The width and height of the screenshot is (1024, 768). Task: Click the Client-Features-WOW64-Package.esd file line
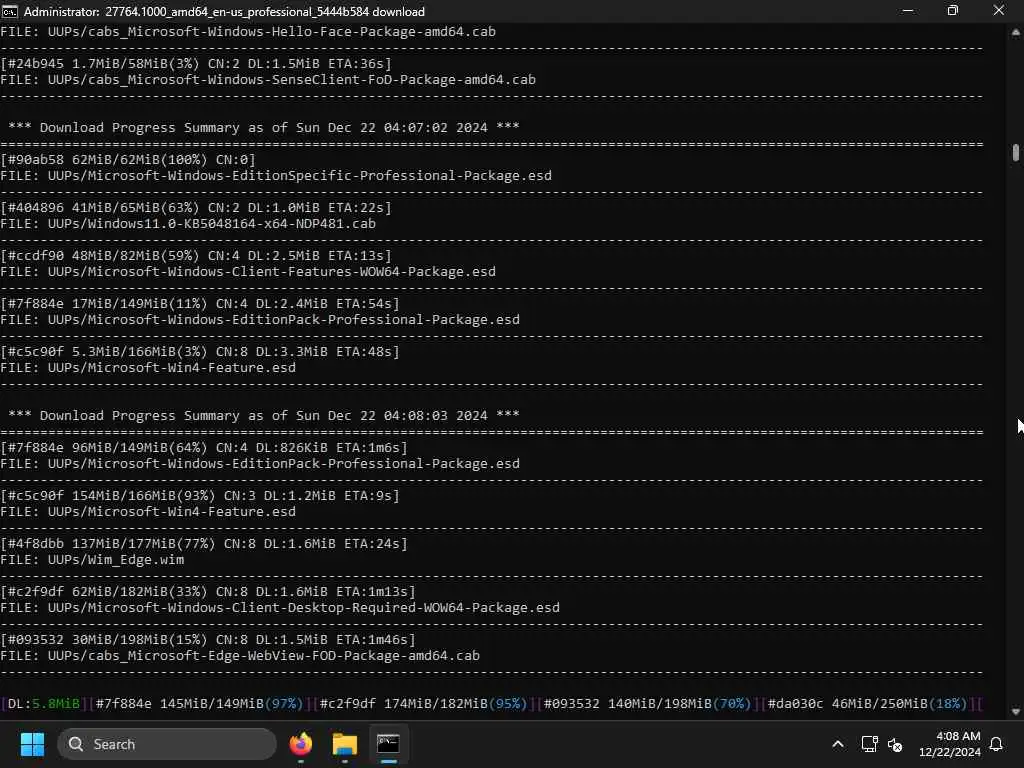[x=248, y=272]
